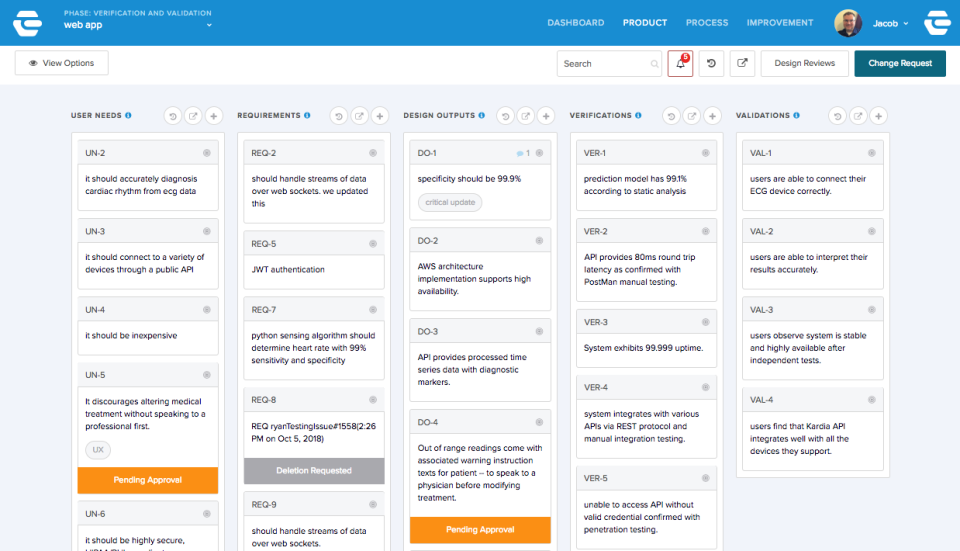Export the Validations column
Image resolution: width=960 pixels, height=551 pixels.
pos(858,116)
